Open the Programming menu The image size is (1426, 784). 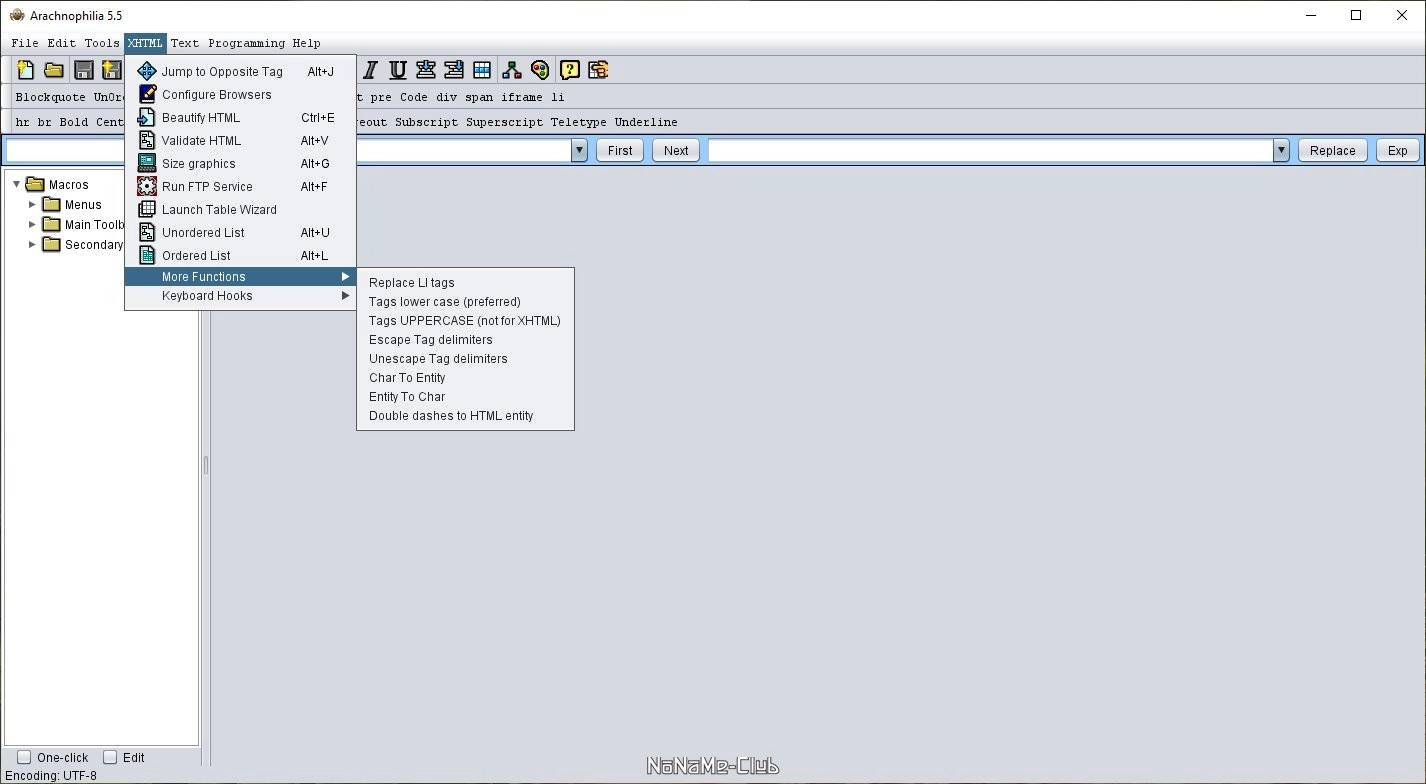click(246, 43)
